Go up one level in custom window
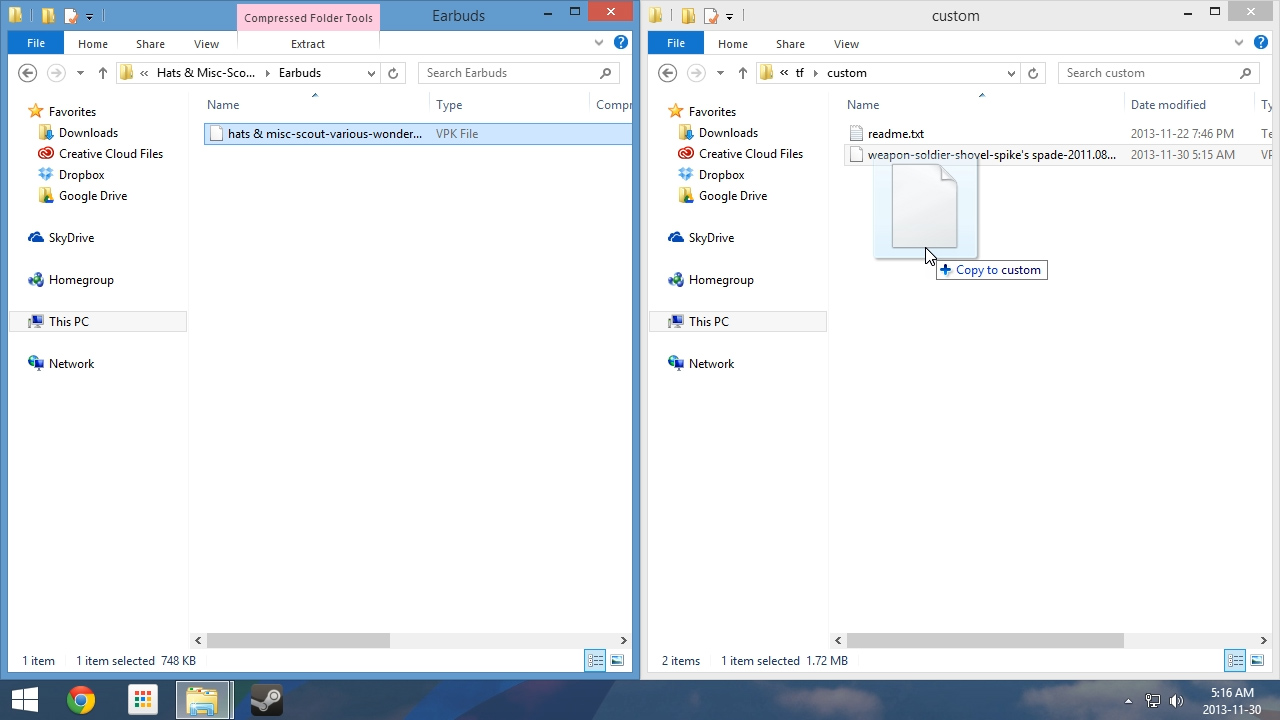This screenshot has height=720, width=1280. click(742, 73)
